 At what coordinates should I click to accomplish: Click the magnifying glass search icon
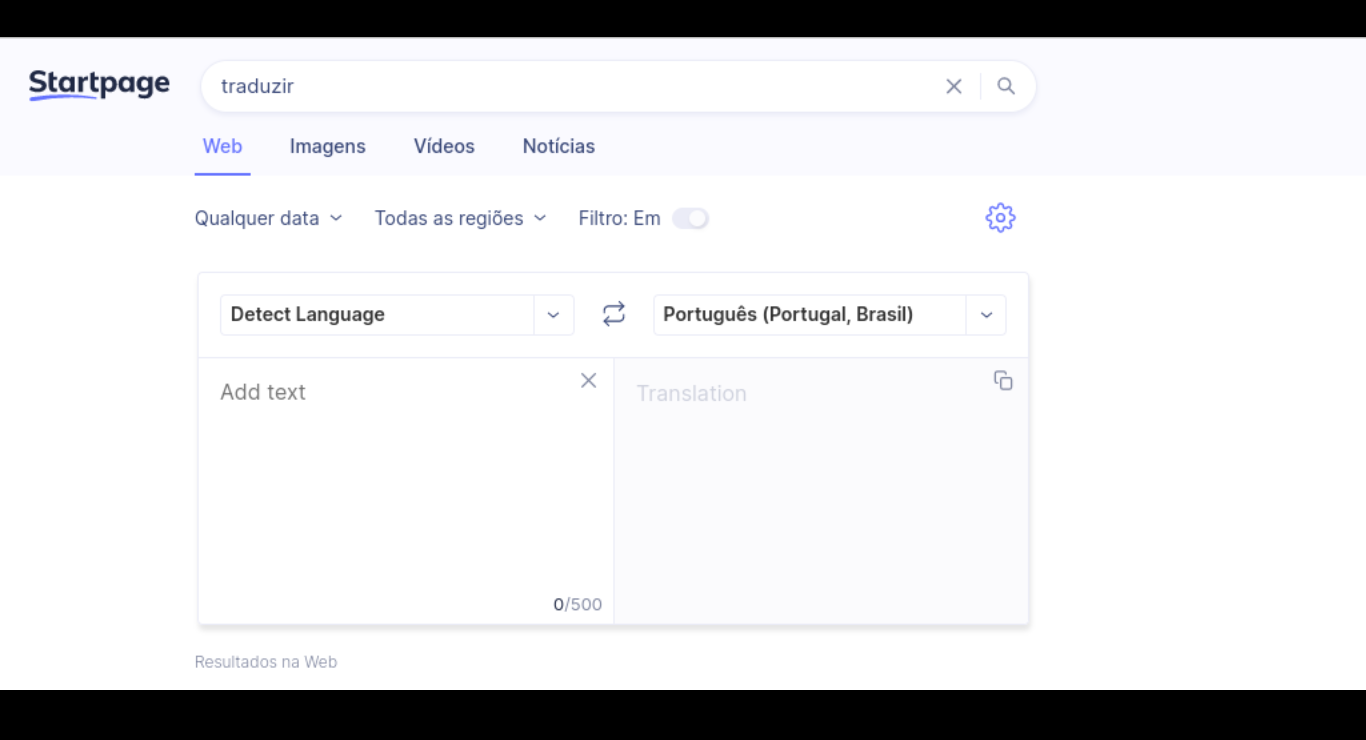(1006, 87)
